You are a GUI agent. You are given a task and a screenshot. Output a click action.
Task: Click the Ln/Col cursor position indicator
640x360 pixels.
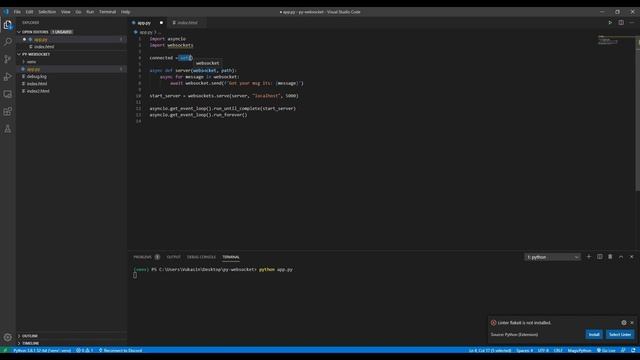click(490, 350)
